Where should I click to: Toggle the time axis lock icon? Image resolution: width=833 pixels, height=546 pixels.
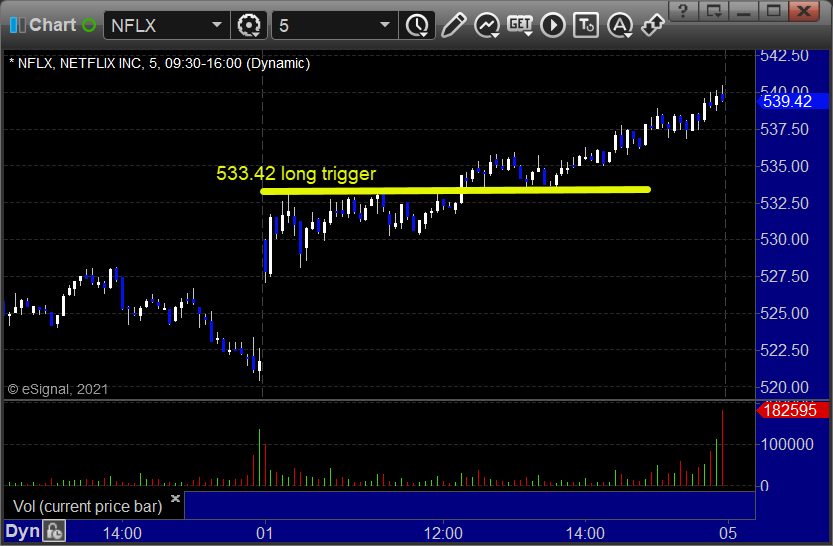click(54, 532)
